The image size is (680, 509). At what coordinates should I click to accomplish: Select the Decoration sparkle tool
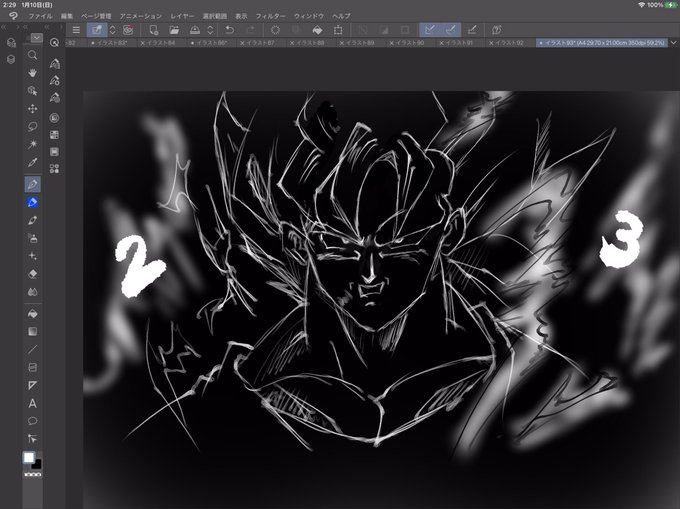(x=33, y=256)
